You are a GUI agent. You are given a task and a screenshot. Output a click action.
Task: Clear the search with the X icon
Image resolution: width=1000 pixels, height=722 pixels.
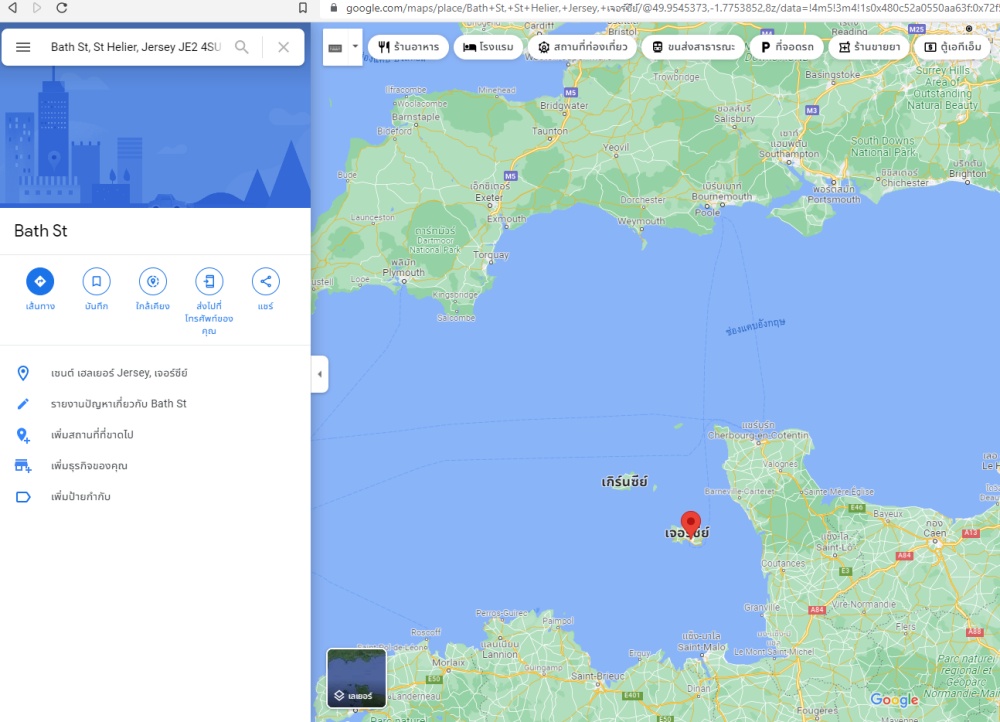click(283, 47)
